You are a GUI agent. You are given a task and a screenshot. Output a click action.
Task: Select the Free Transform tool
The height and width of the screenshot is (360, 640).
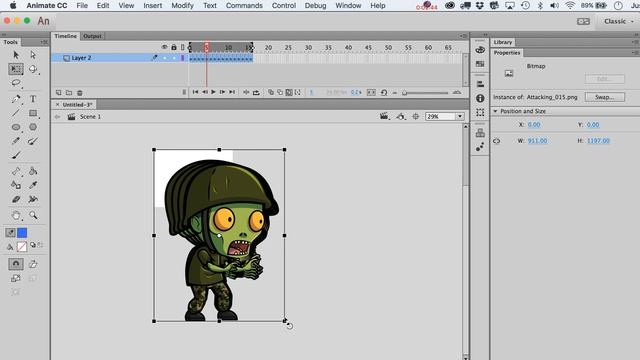coord(16,69)
